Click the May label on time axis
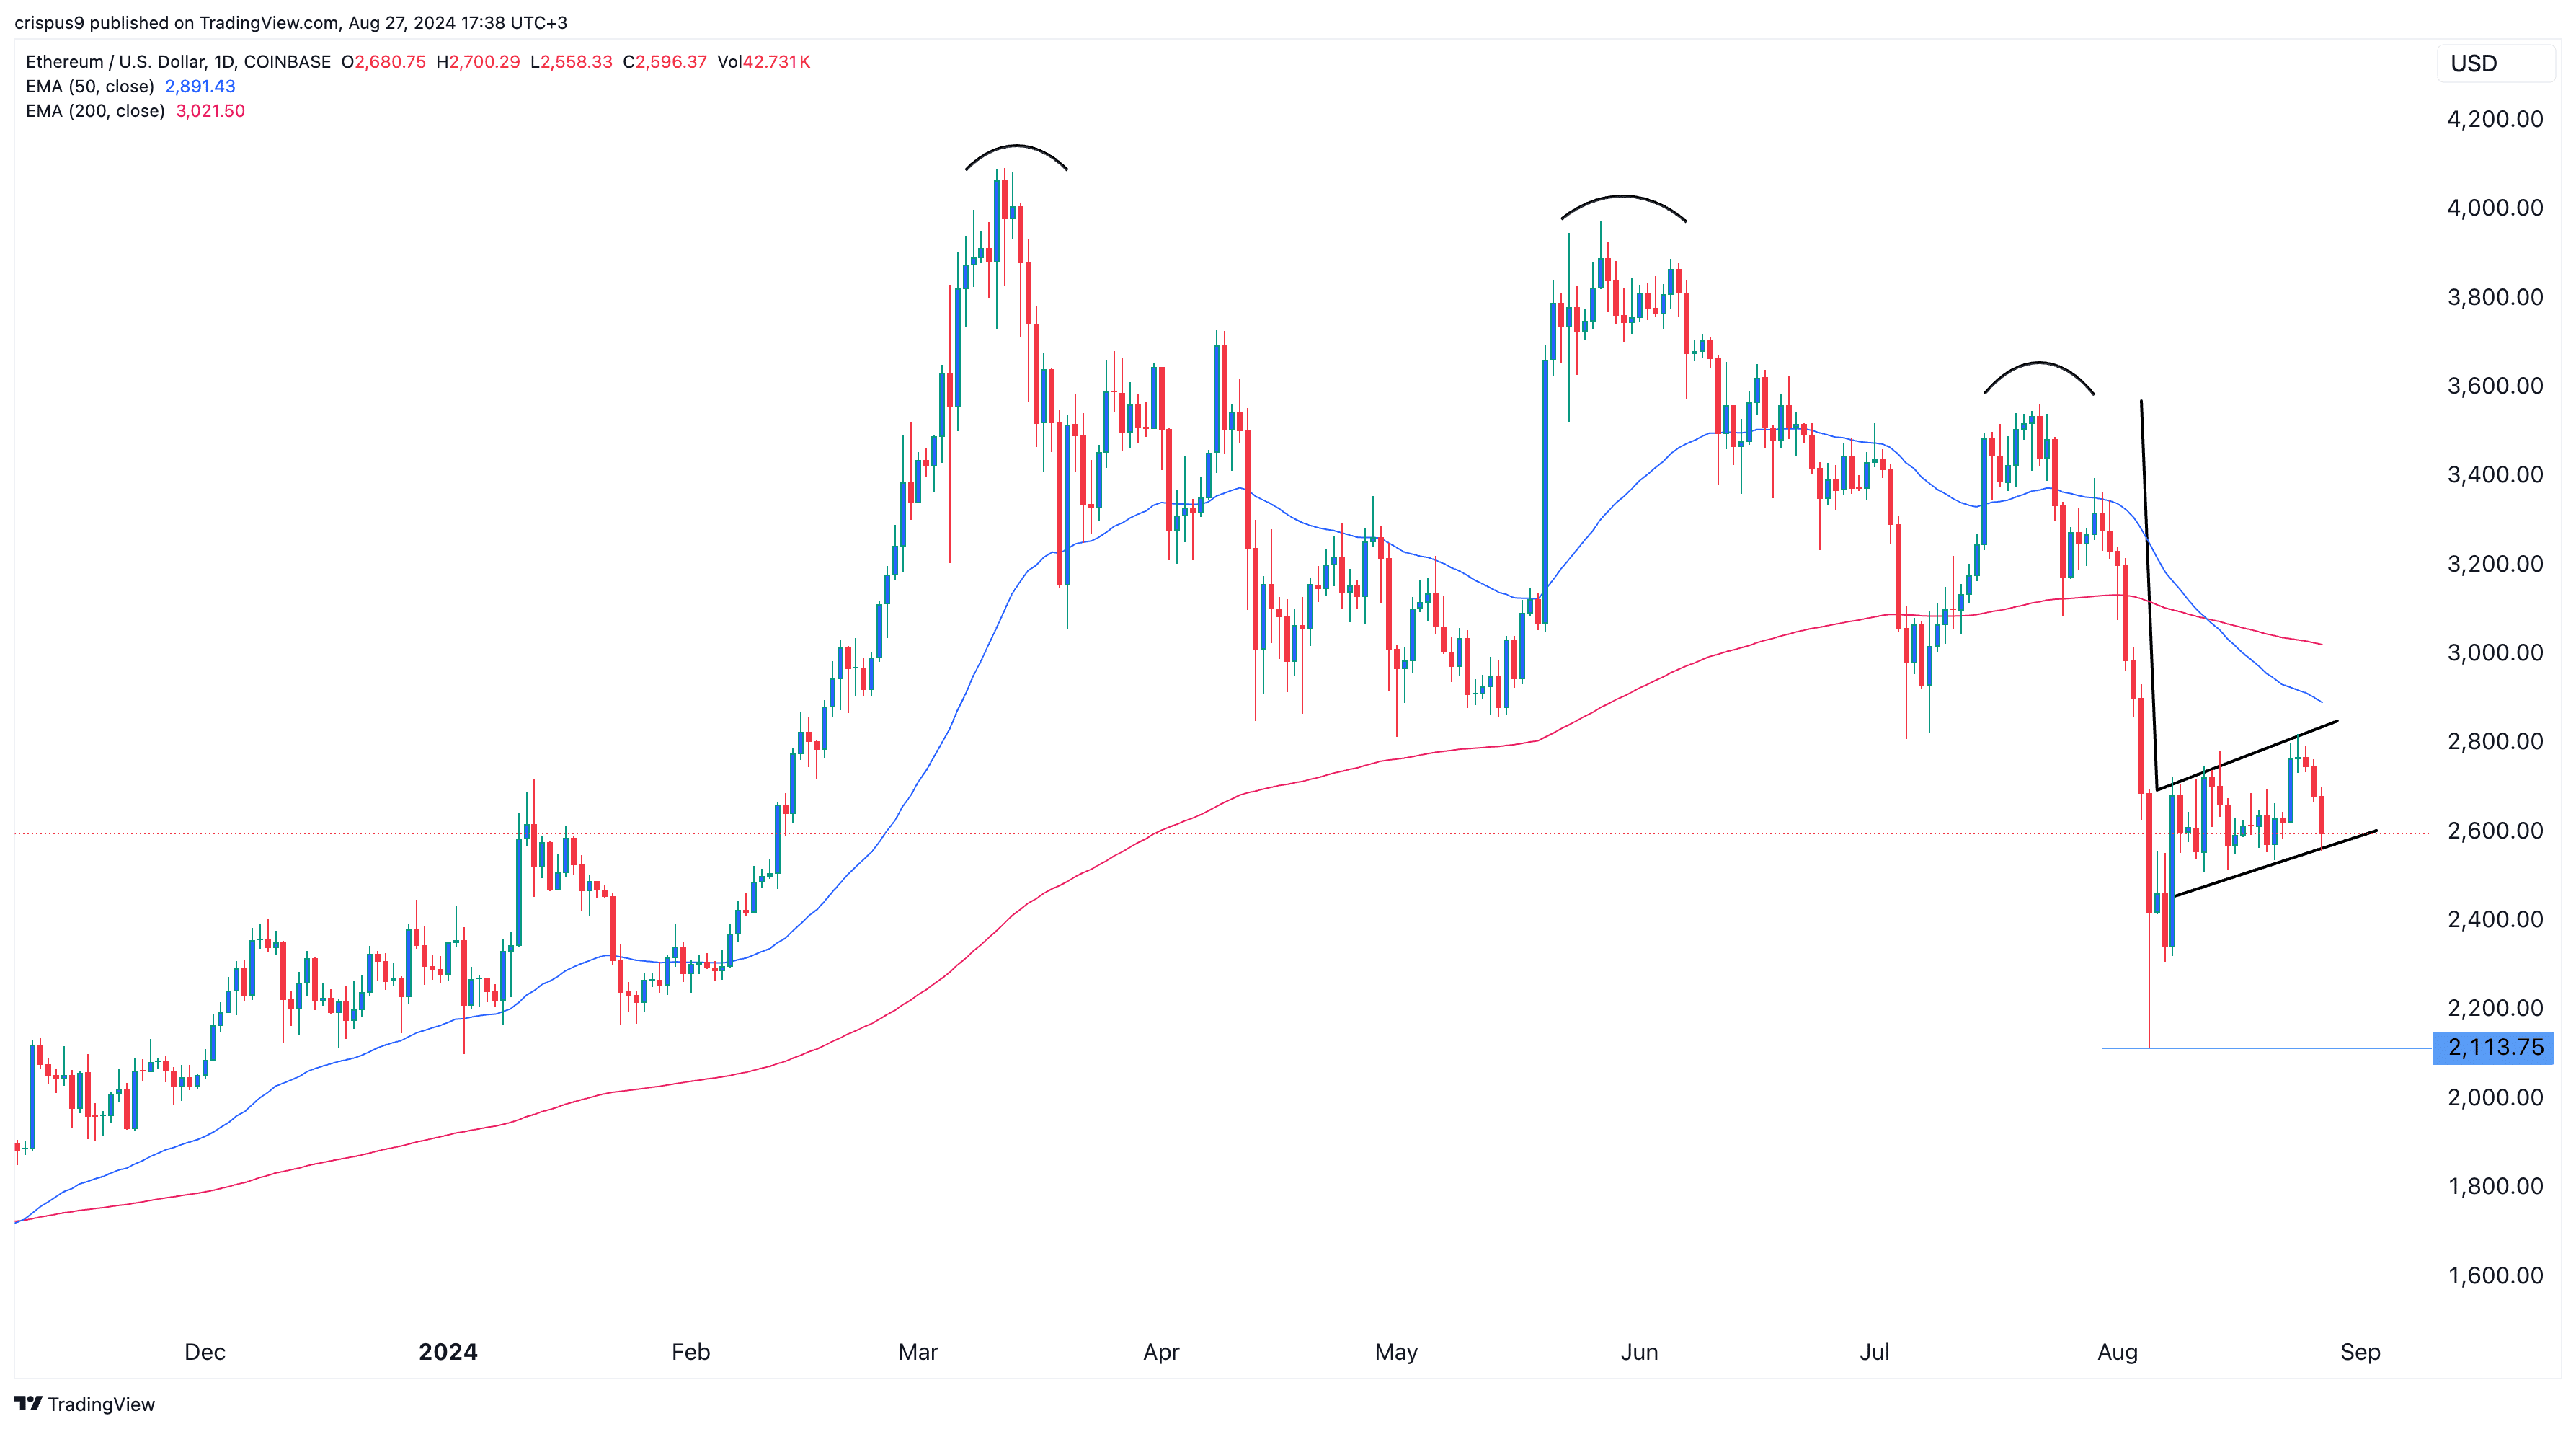The image size is (2576, 1429). [1396, 1352]
